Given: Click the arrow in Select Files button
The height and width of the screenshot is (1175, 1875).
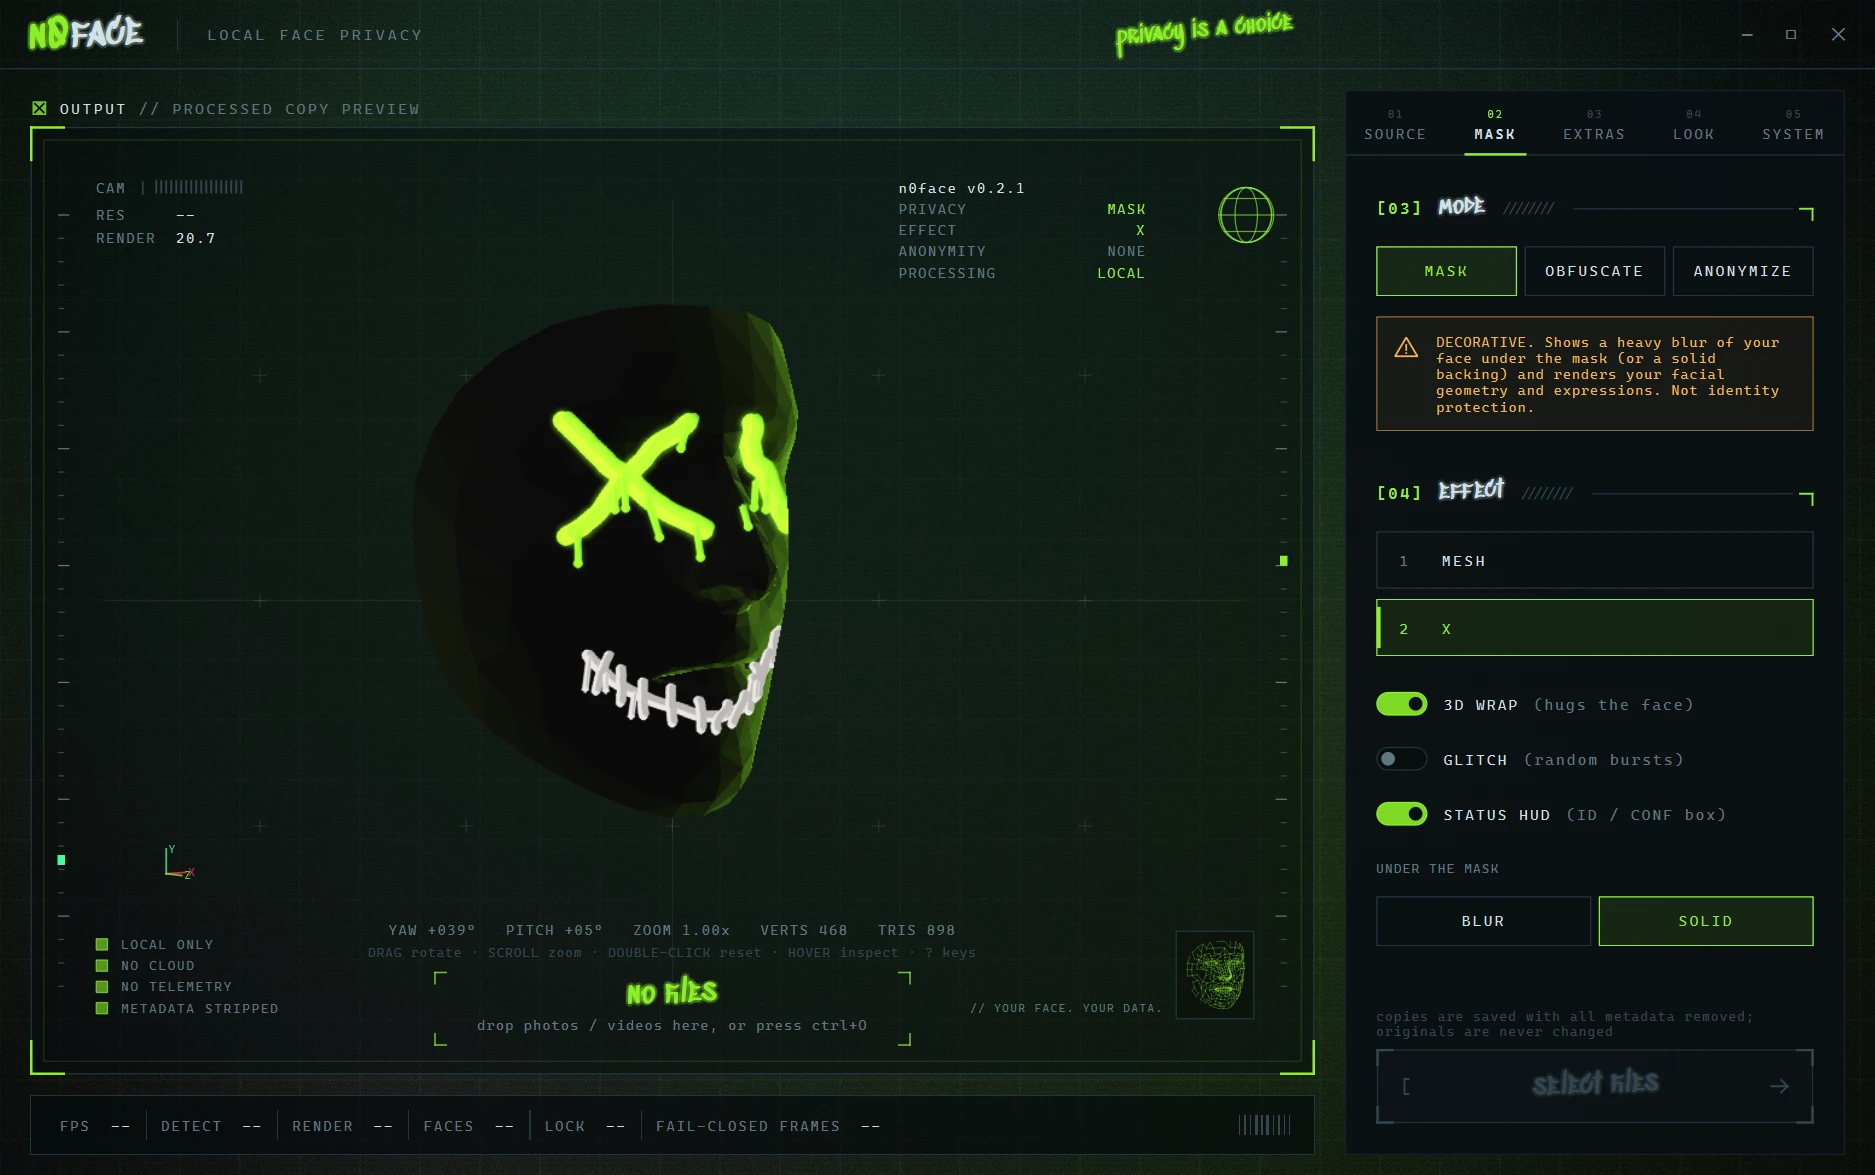Looking at the screenshot, I should point(1779,1086).
